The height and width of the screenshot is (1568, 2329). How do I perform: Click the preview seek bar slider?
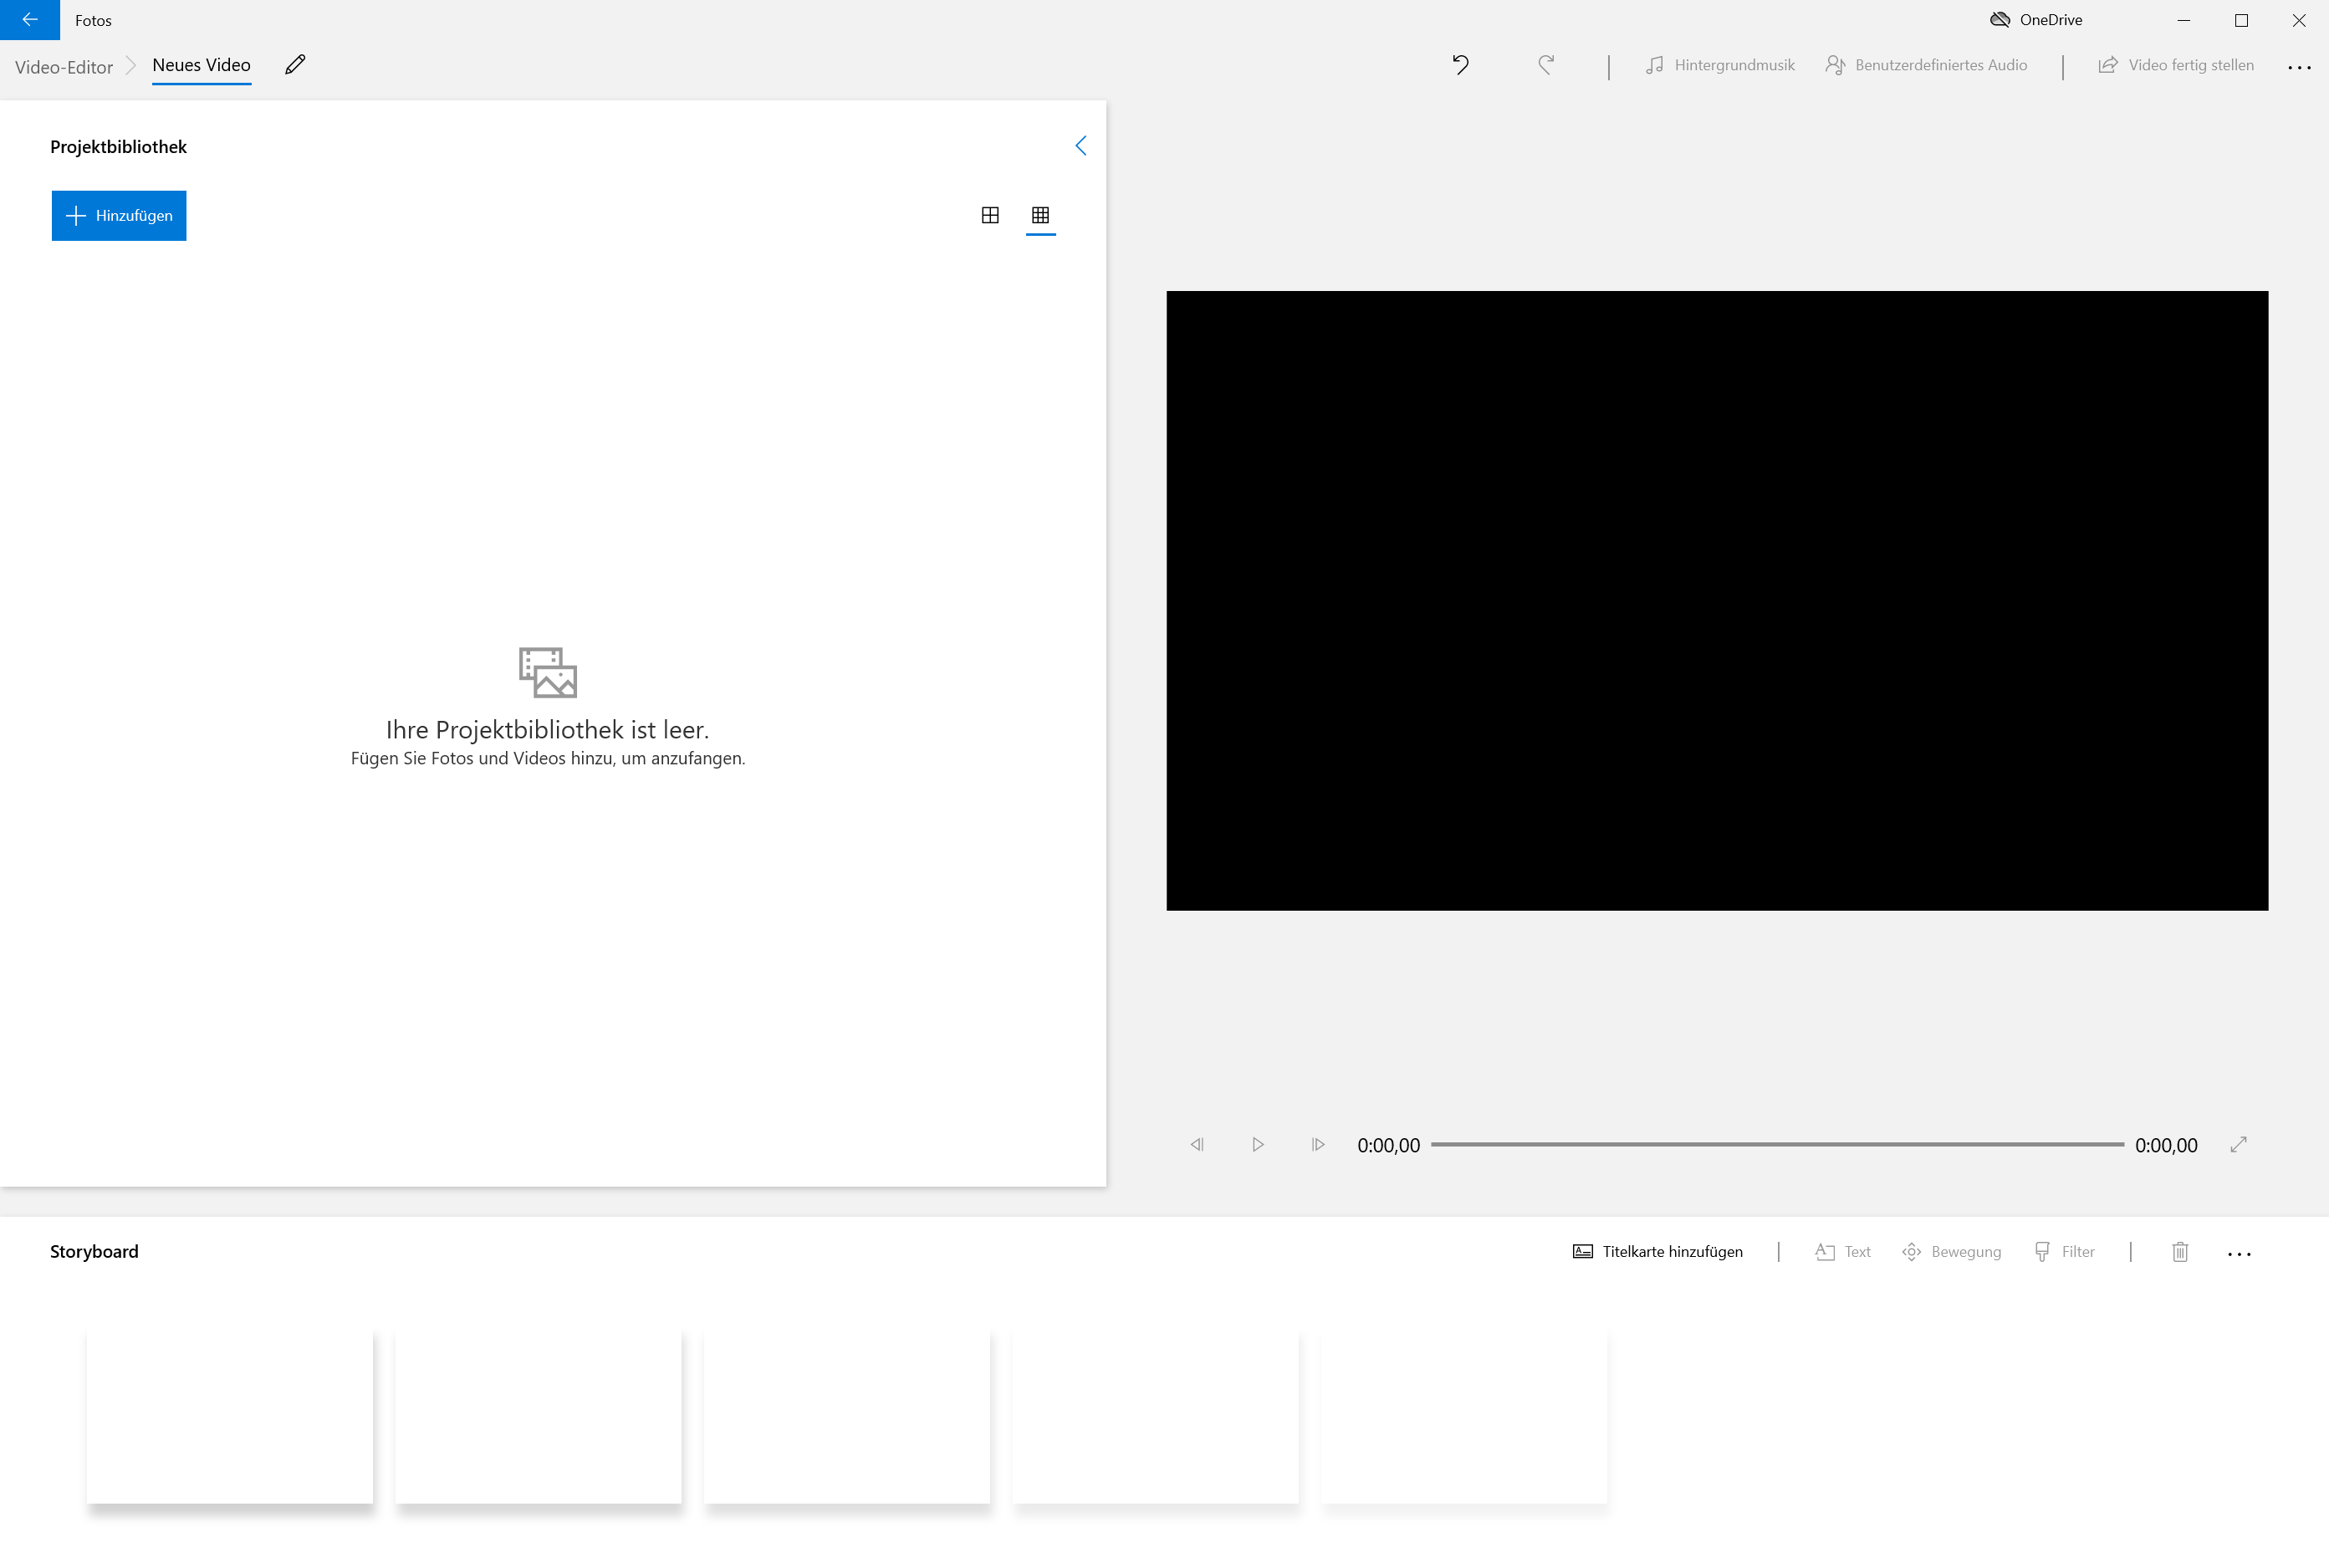click(1777, 1144)
